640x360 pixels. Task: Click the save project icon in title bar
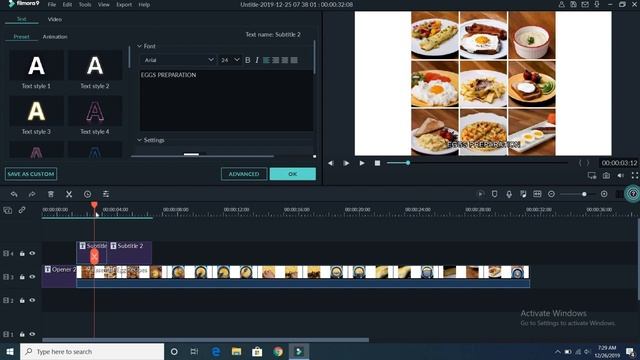point(573,4)
